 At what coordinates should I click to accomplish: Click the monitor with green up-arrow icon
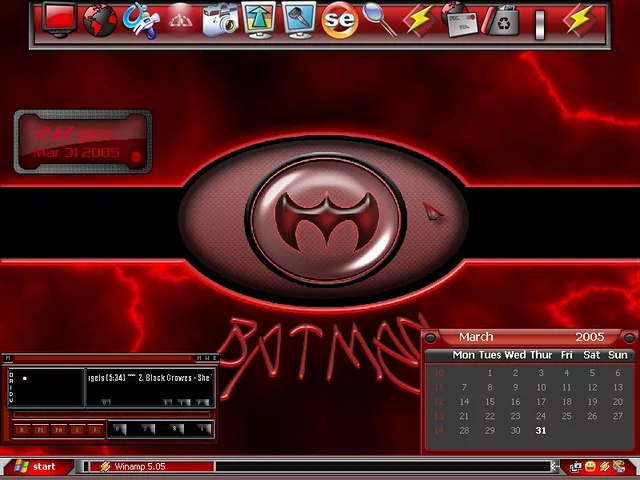tap(258, 20)
